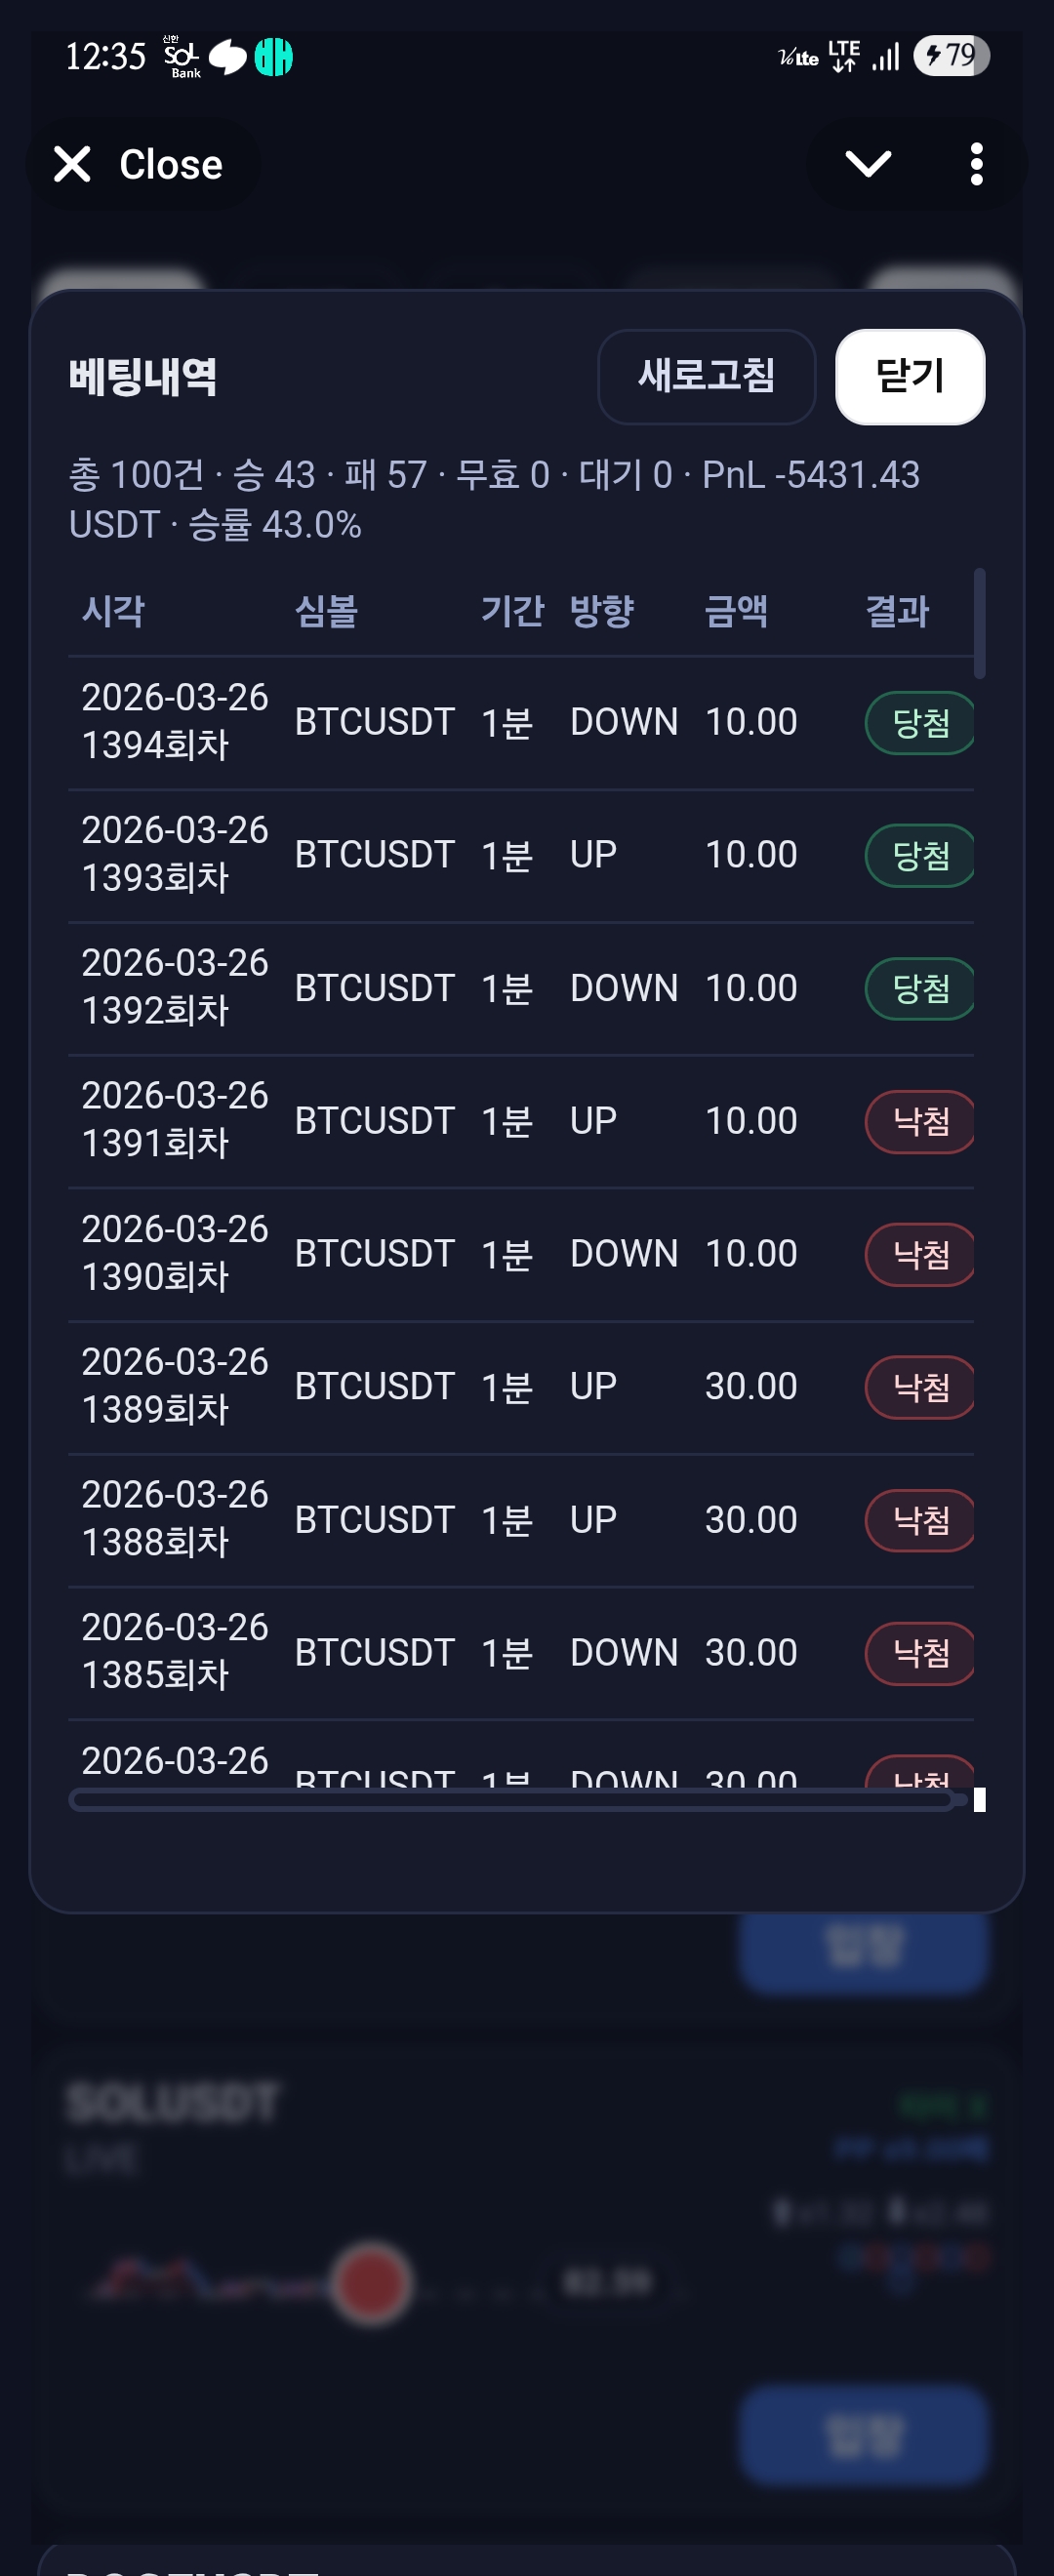Tap the X Close icon
1054x2576 pixels.
point(73,164)
